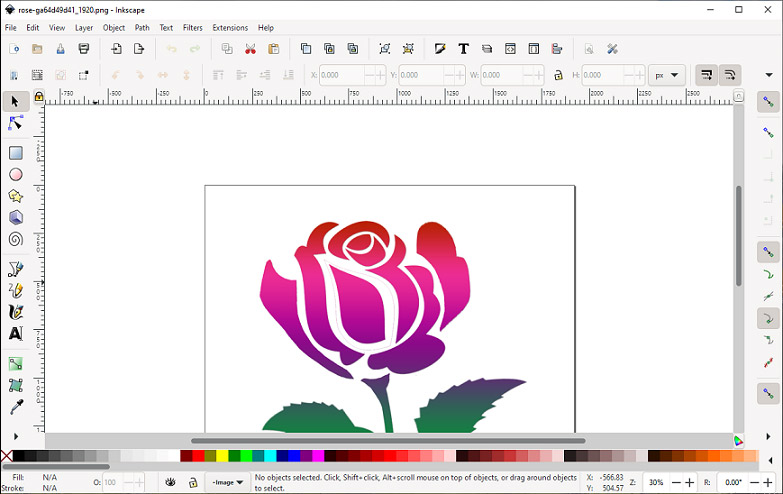783x494 pixels.
Task: Click the Export icon
Action: click(x=139, y=48)
